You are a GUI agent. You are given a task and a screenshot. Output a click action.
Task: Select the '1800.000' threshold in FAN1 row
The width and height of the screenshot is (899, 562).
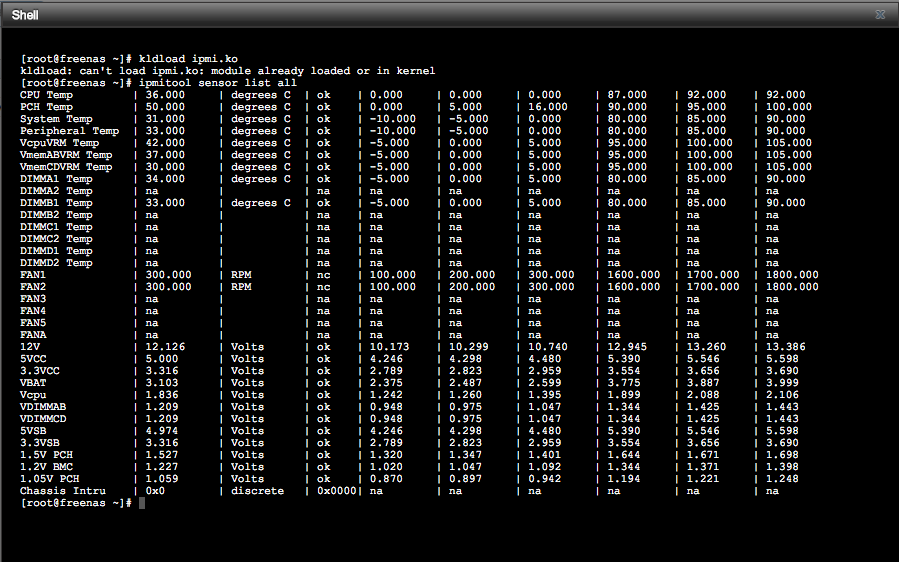(792, 275)
